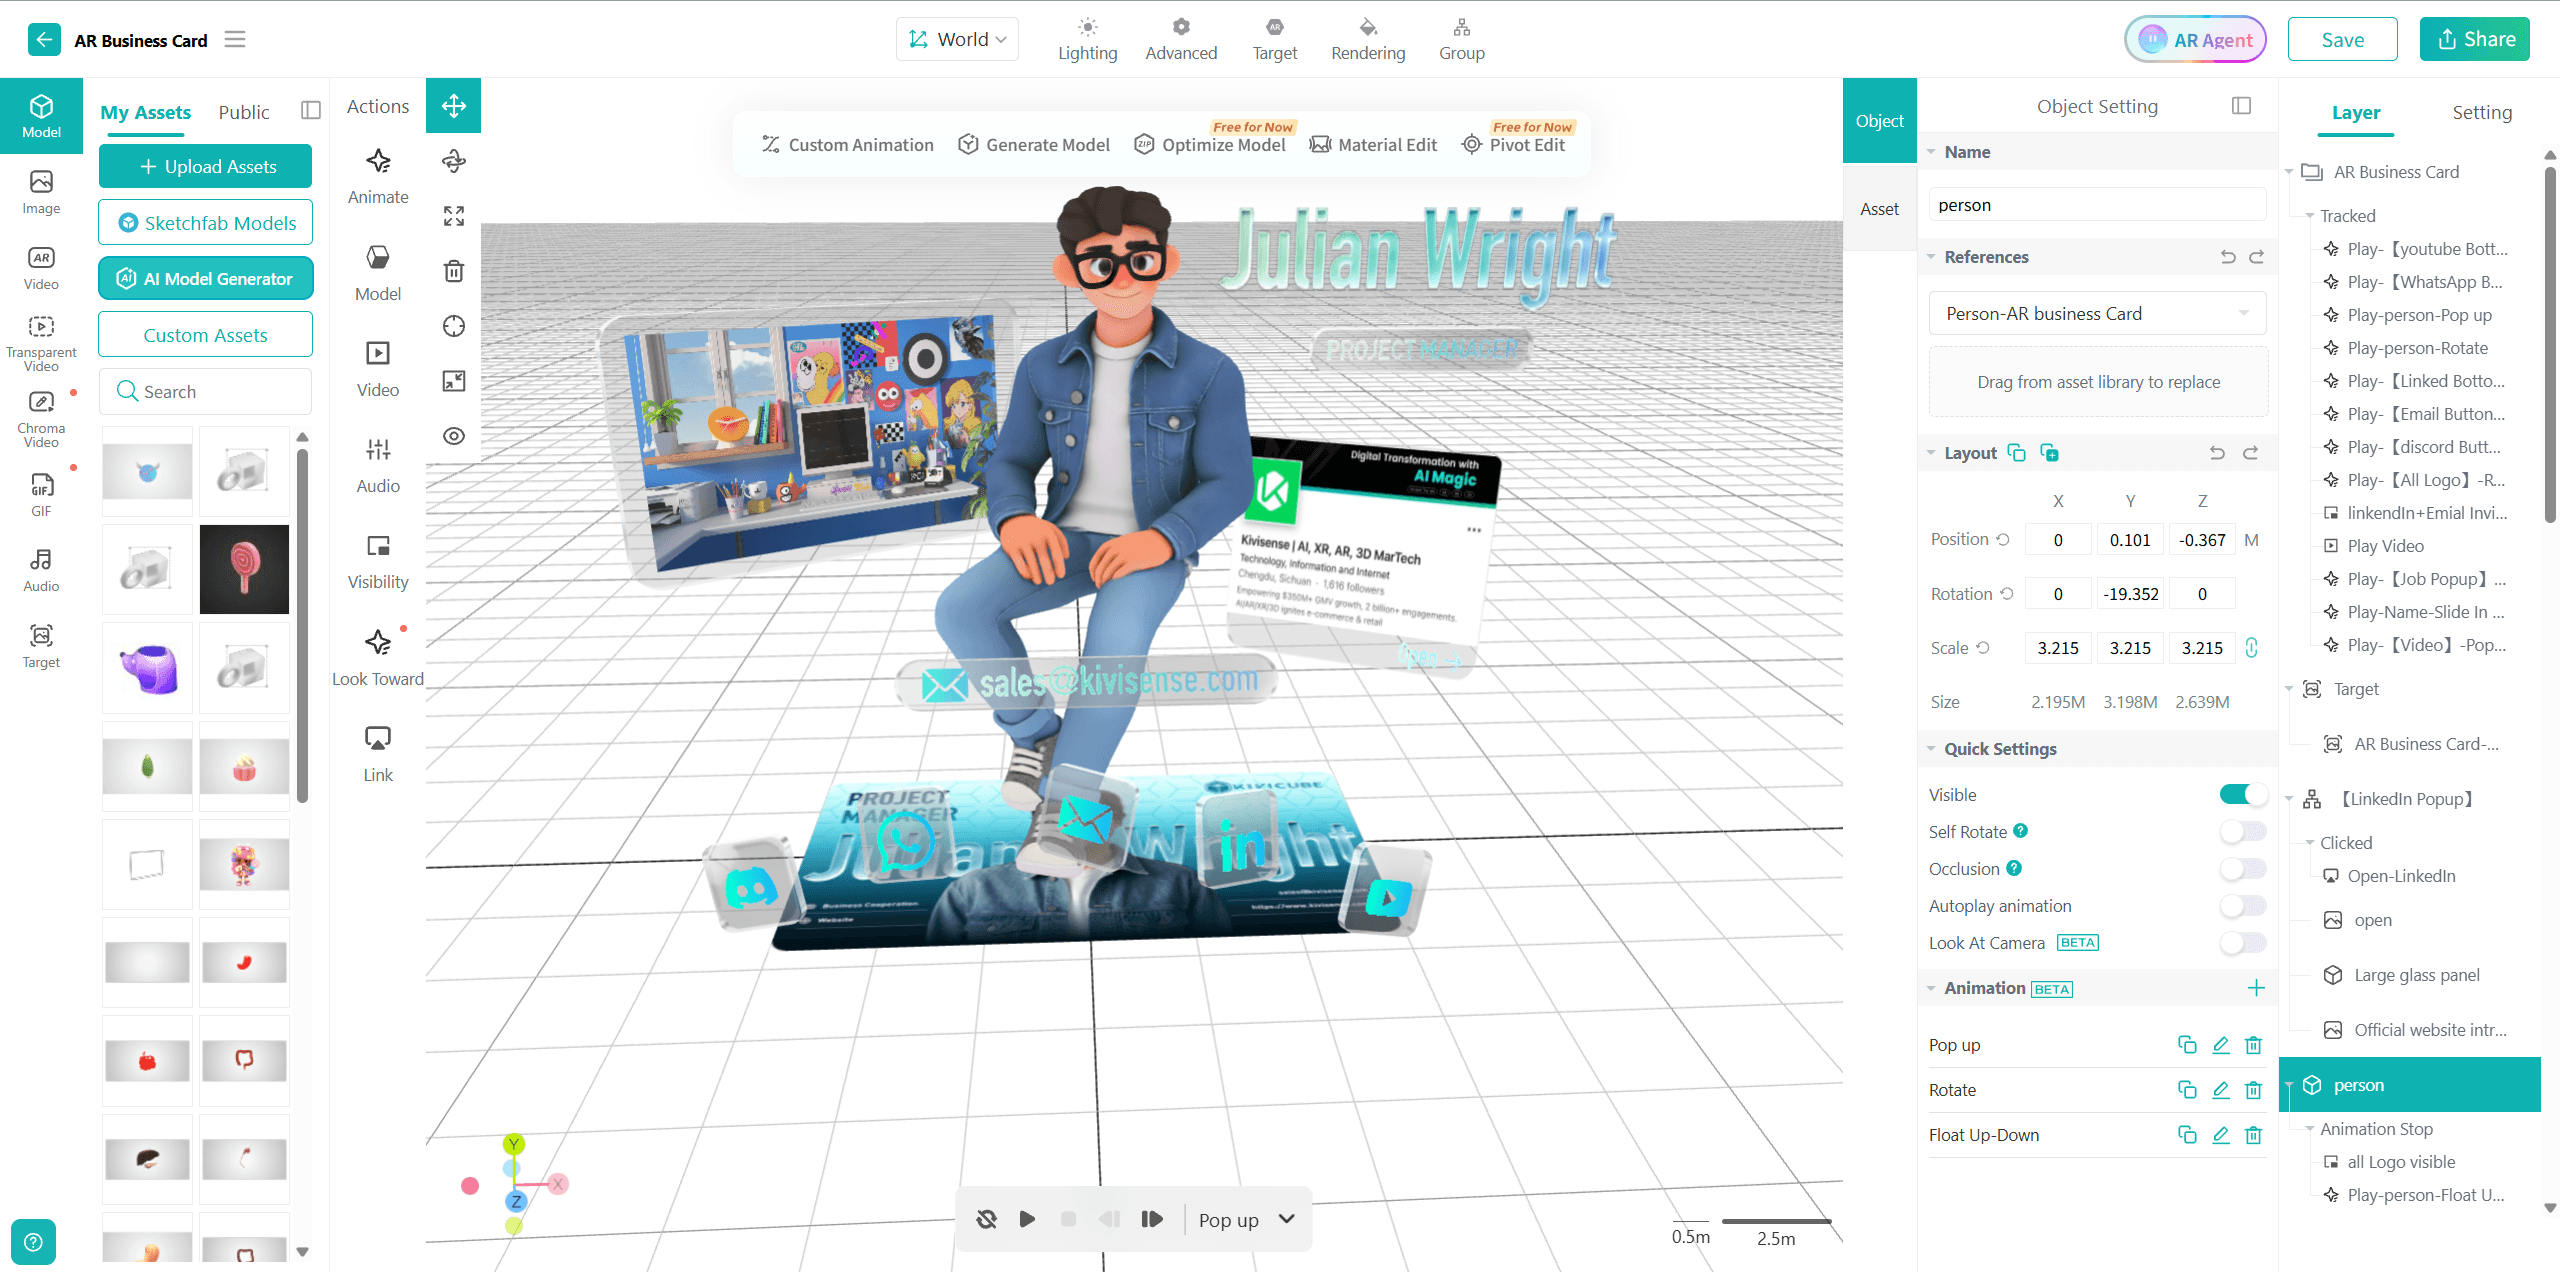Open Lighting settings
This screenshot has height=1272, width=2560.
pyautogui.click(x=1088, y=39)
